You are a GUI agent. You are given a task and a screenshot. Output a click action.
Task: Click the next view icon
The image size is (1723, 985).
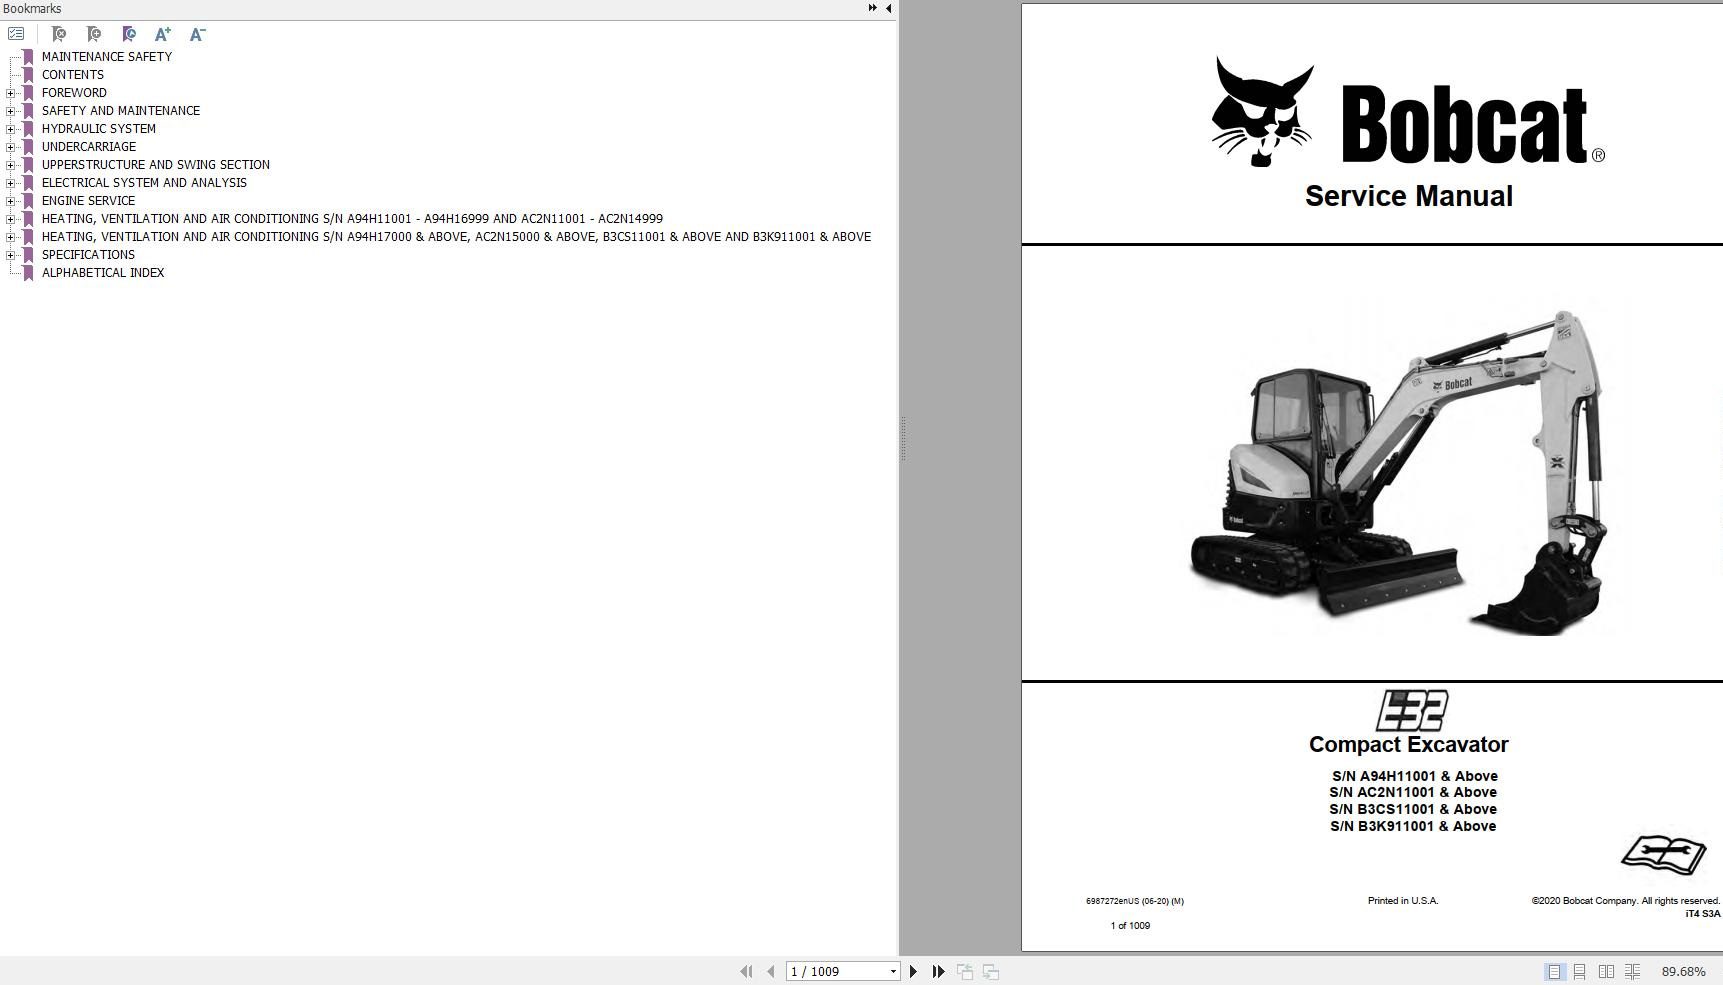click(x=991, y=971)
